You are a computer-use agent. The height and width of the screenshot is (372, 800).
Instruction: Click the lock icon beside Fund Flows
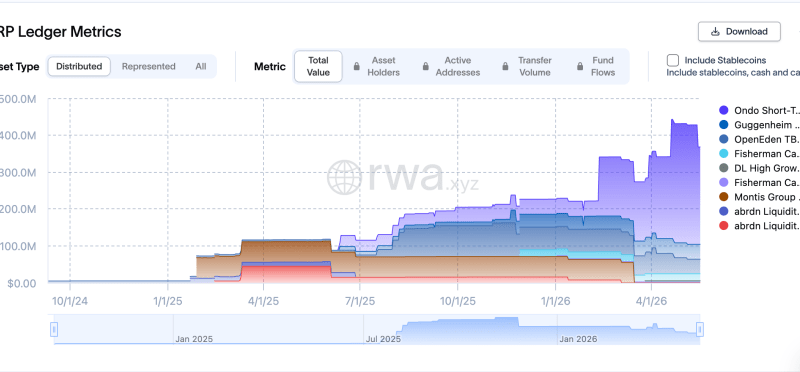tap(580, 66)
